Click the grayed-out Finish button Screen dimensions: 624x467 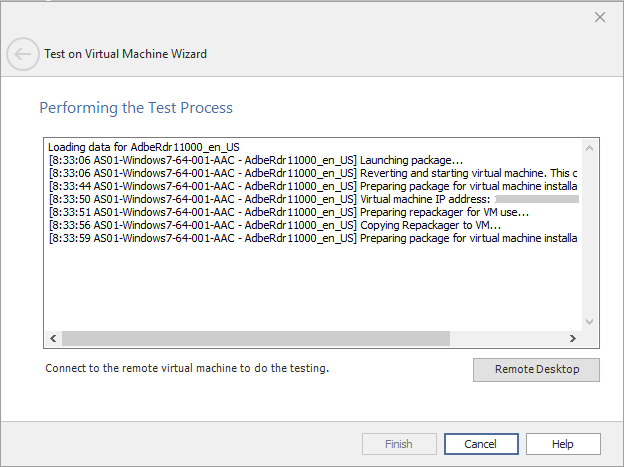pyautogui.click(x=399, y=444)
